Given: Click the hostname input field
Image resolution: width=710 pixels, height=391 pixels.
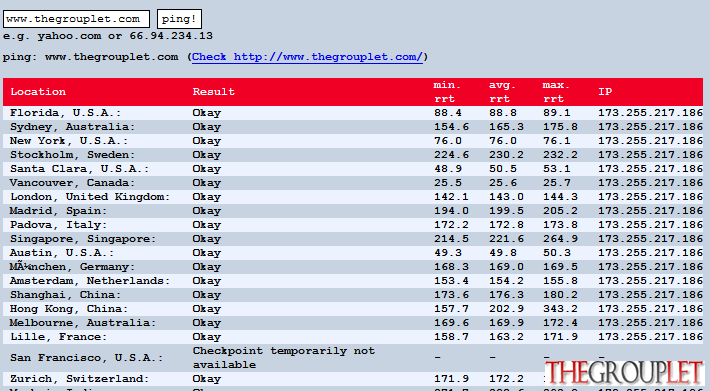Looking at the screenshot, I should tap(77, 19).
